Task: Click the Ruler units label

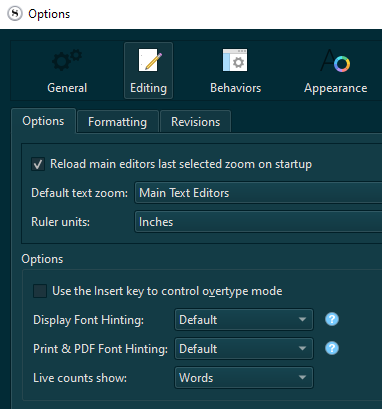Action: pos(60,222)
